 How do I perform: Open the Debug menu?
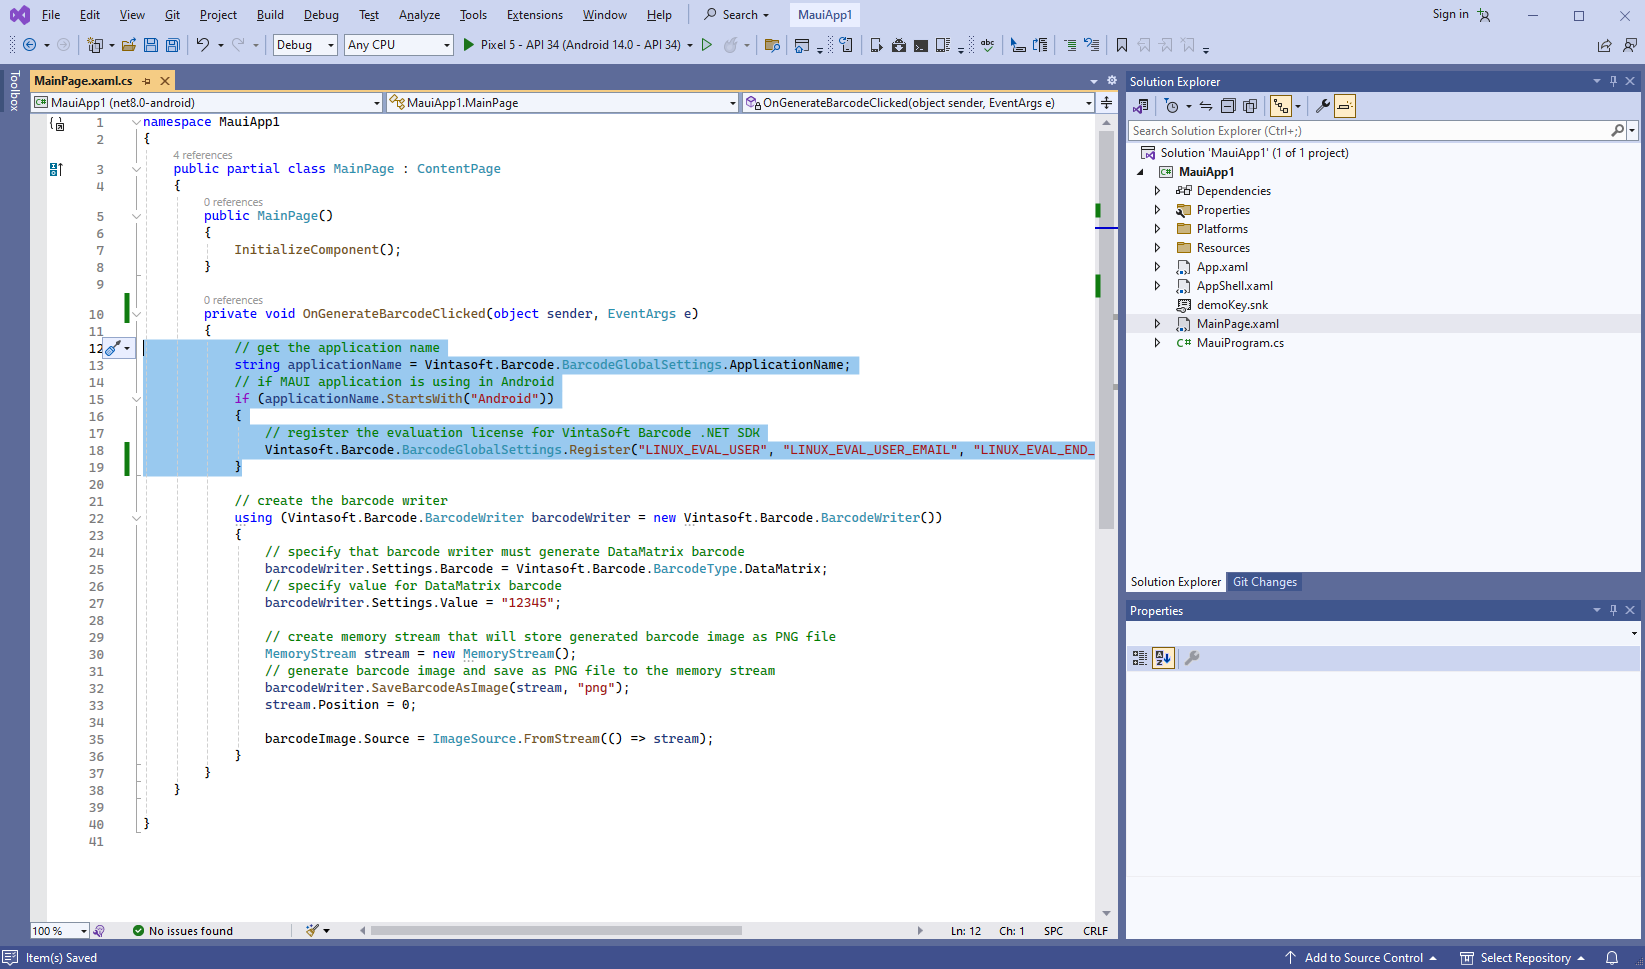pos(321,15)
